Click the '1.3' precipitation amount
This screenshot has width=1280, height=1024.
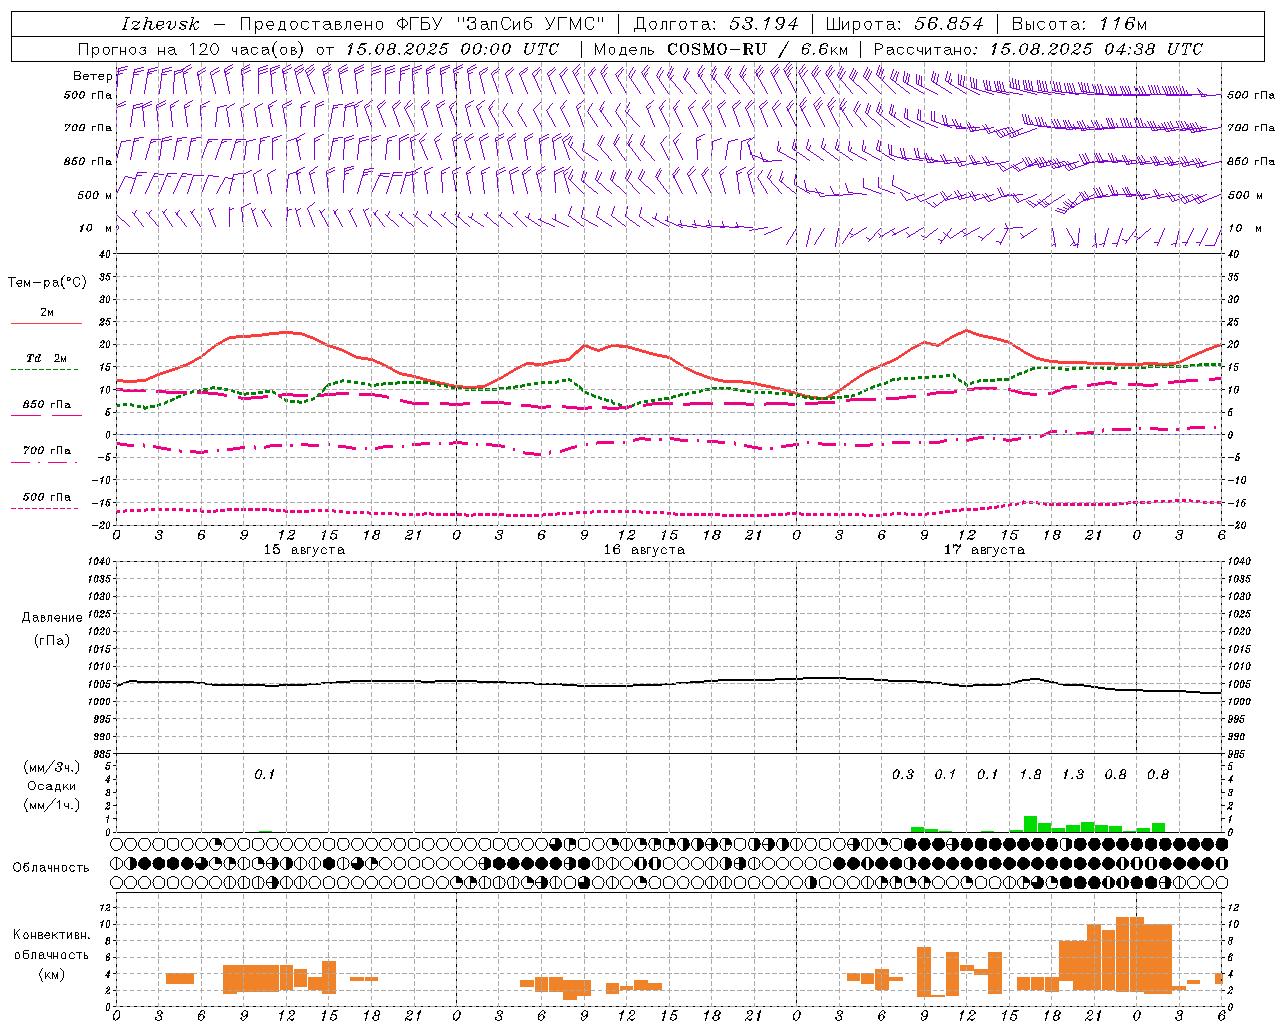click(1073, 775)
